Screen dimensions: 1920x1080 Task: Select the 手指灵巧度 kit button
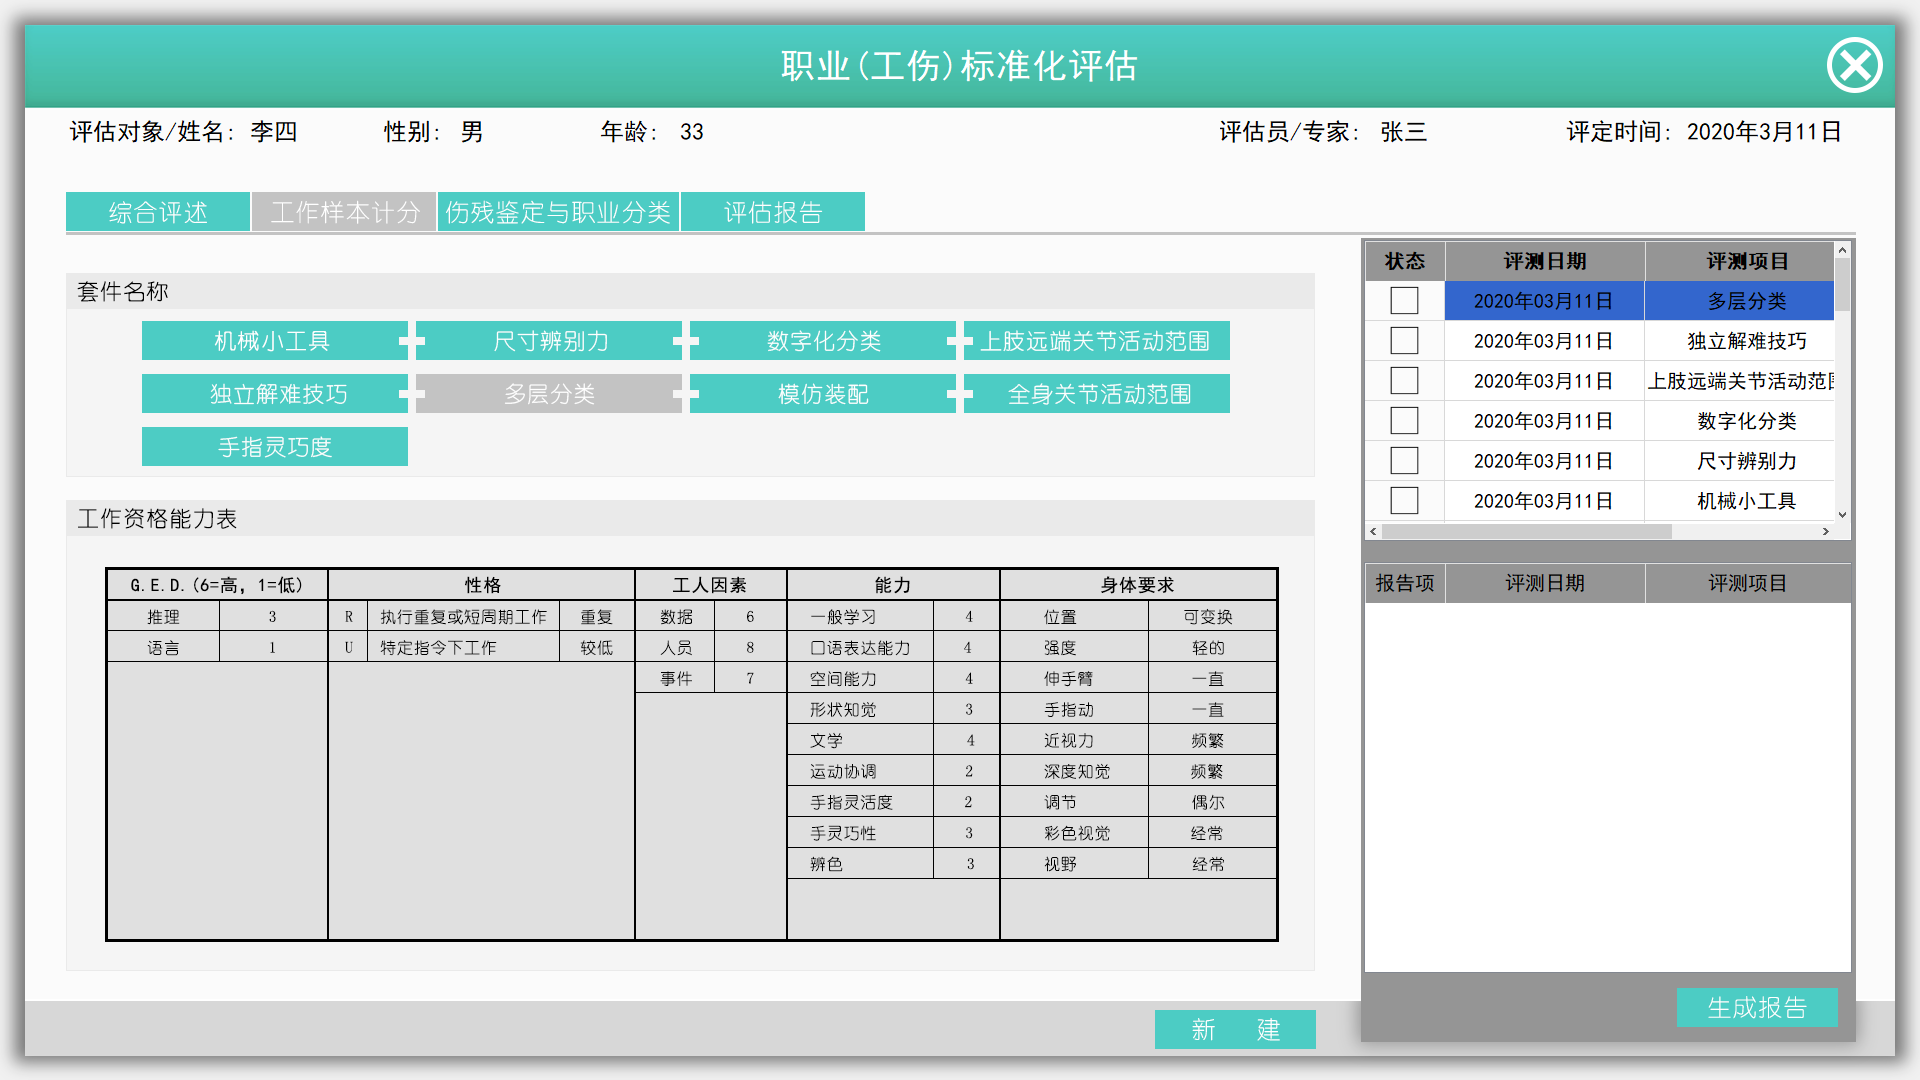[x=274, y=447]
